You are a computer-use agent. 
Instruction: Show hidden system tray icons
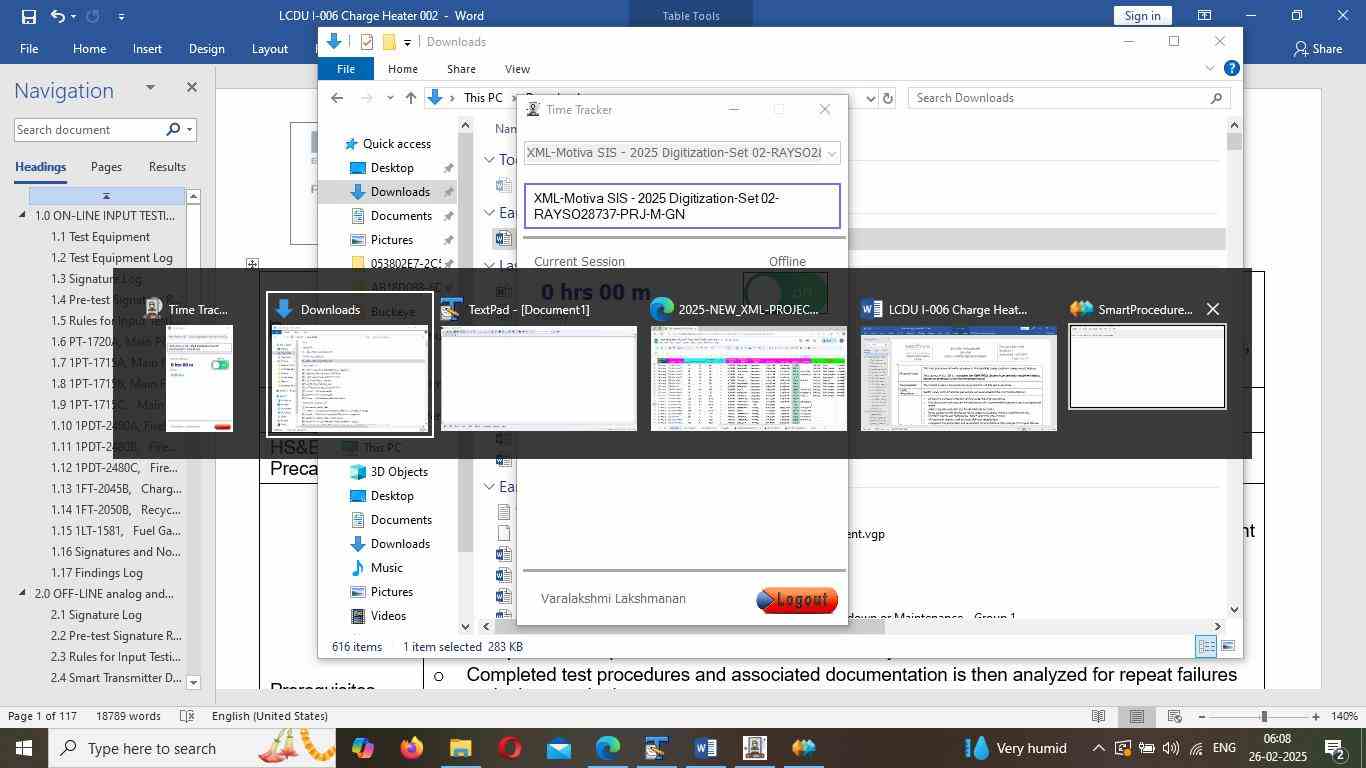click(x=1098, y=748)
